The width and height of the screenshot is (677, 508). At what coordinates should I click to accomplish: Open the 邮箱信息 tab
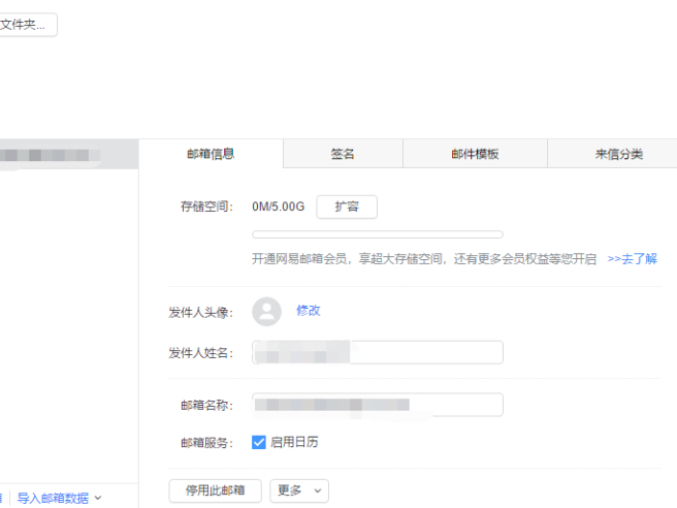coord(211,154)
